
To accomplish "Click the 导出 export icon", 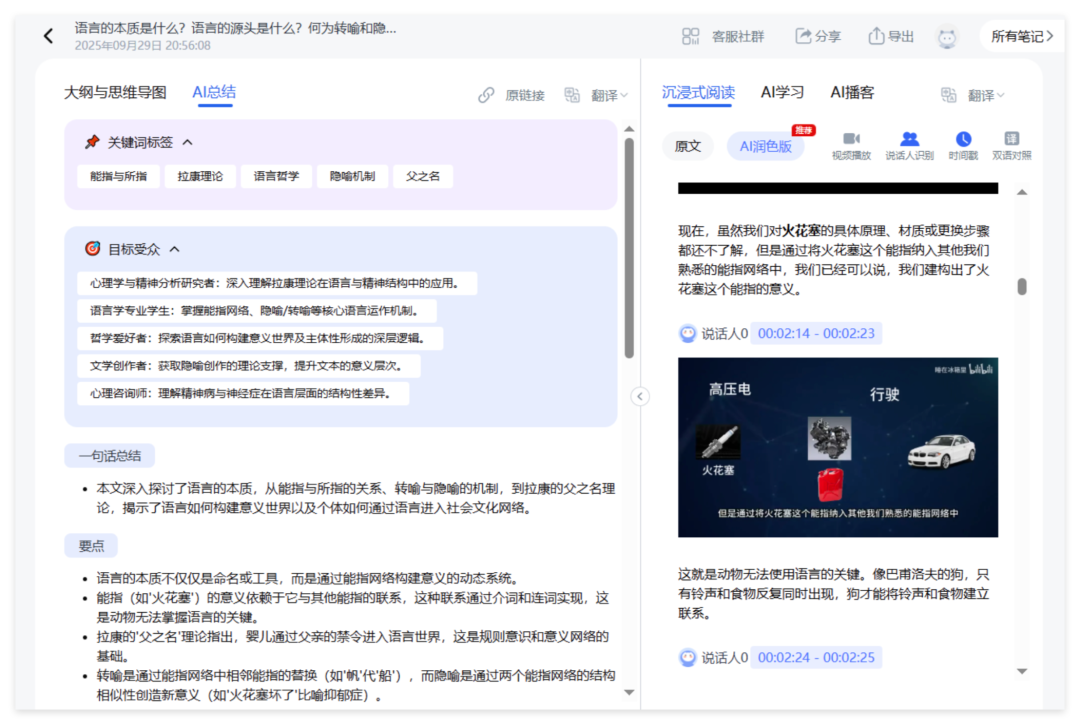I will click(x=876, y=36).
